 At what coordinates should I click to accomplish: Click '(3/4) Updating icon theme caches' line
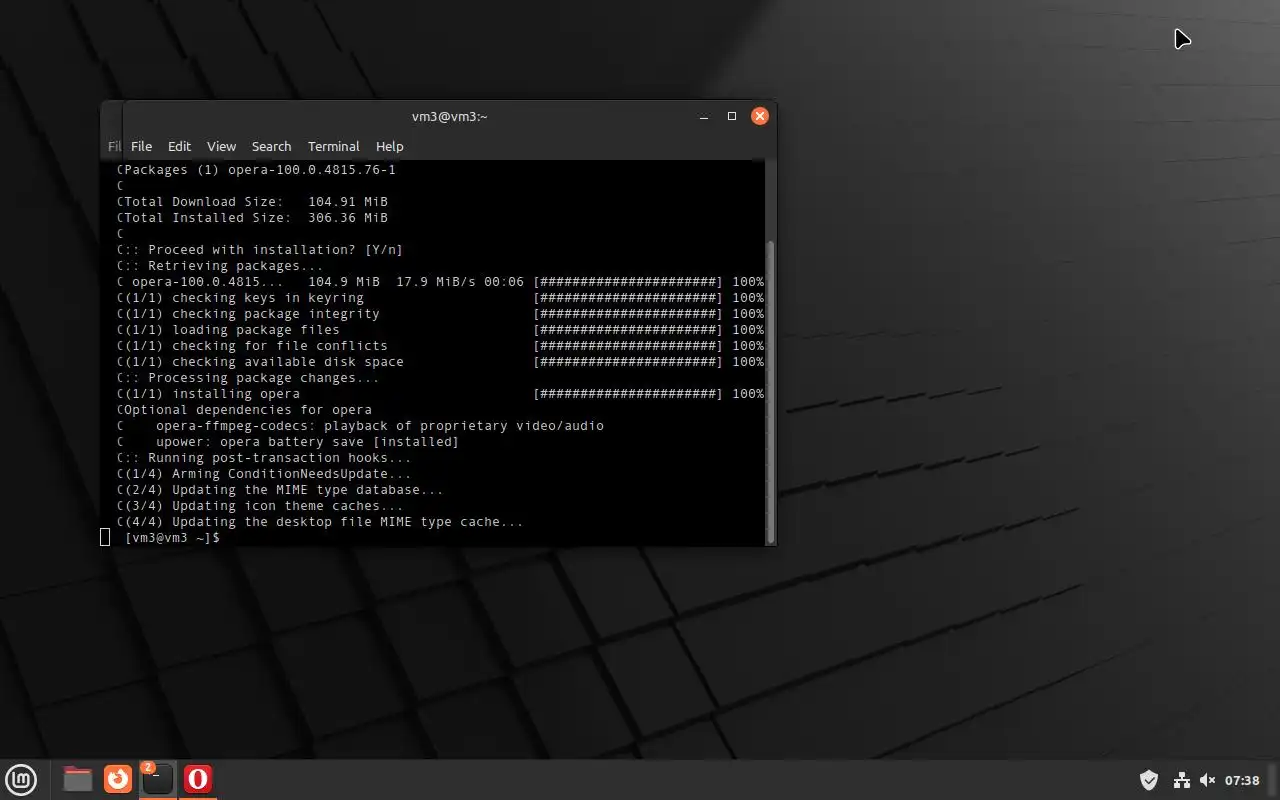(264, 506)
